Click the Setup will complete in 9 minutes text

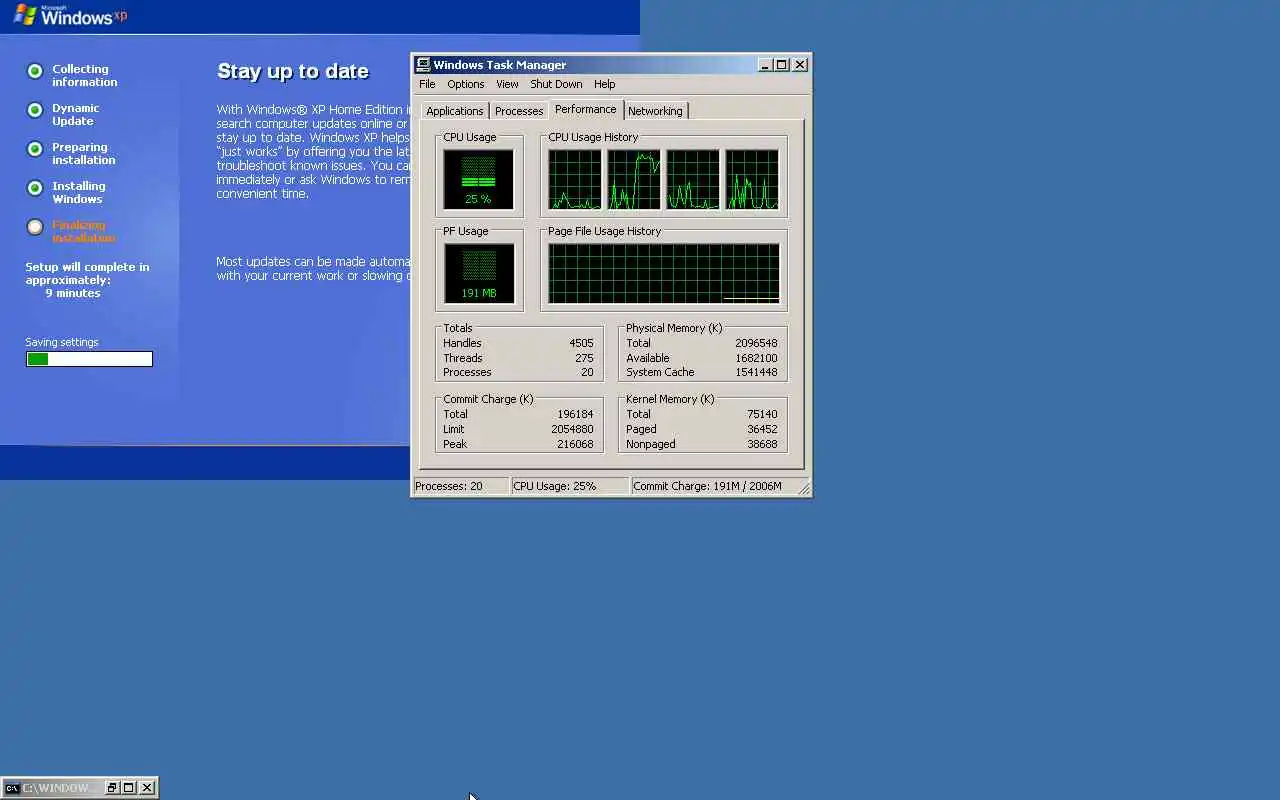coord(87,280)
